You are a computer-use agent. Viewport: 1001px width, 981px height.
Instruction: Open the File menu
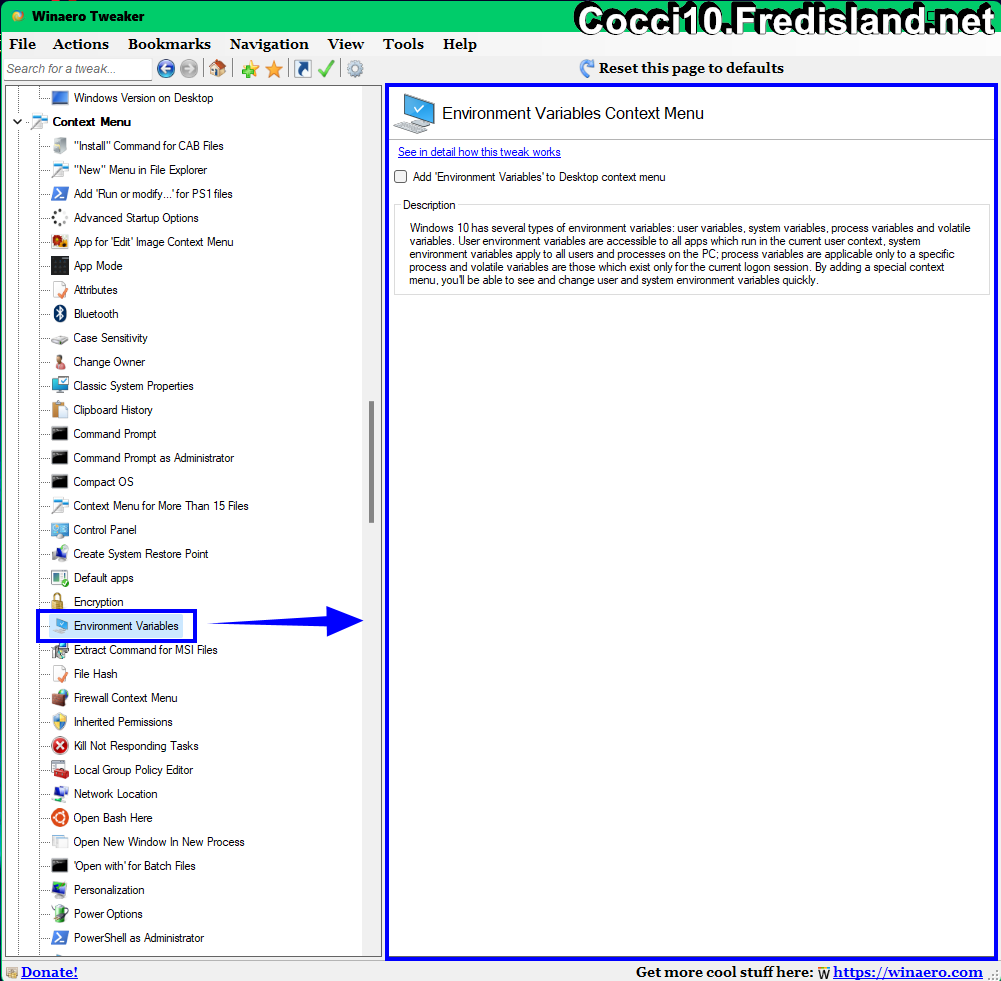(x=22, y=44)
